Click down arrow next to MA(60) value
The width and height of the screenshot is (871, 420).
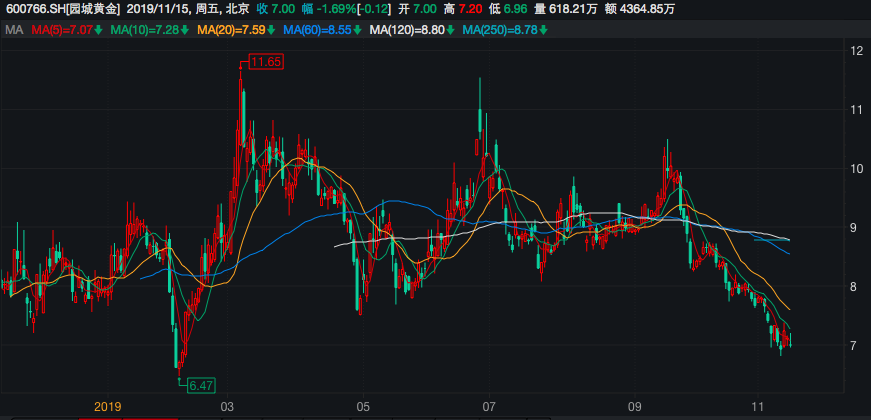tap(359, 30)
